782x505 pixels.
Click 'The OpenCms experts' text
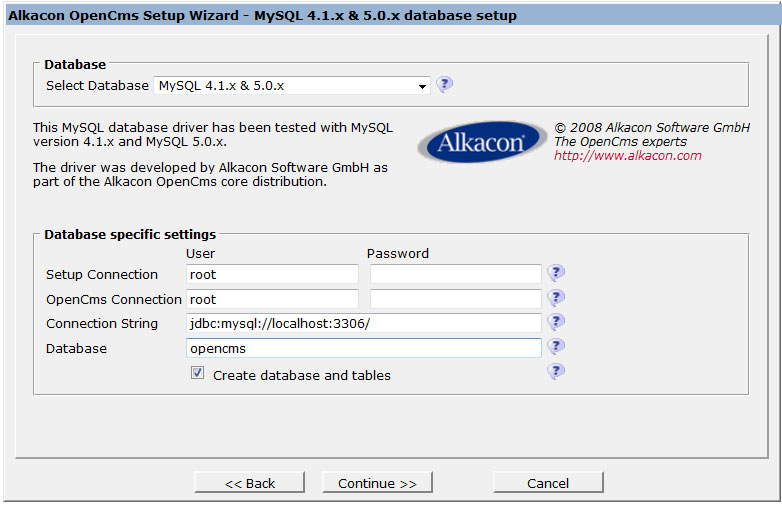[620, 142]
